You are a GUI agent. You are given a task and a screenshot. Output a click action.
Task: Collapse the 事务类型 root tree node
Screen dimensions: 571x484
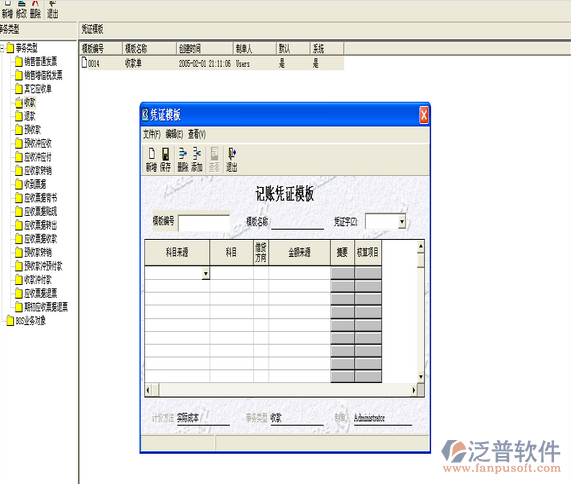(2, 48)
